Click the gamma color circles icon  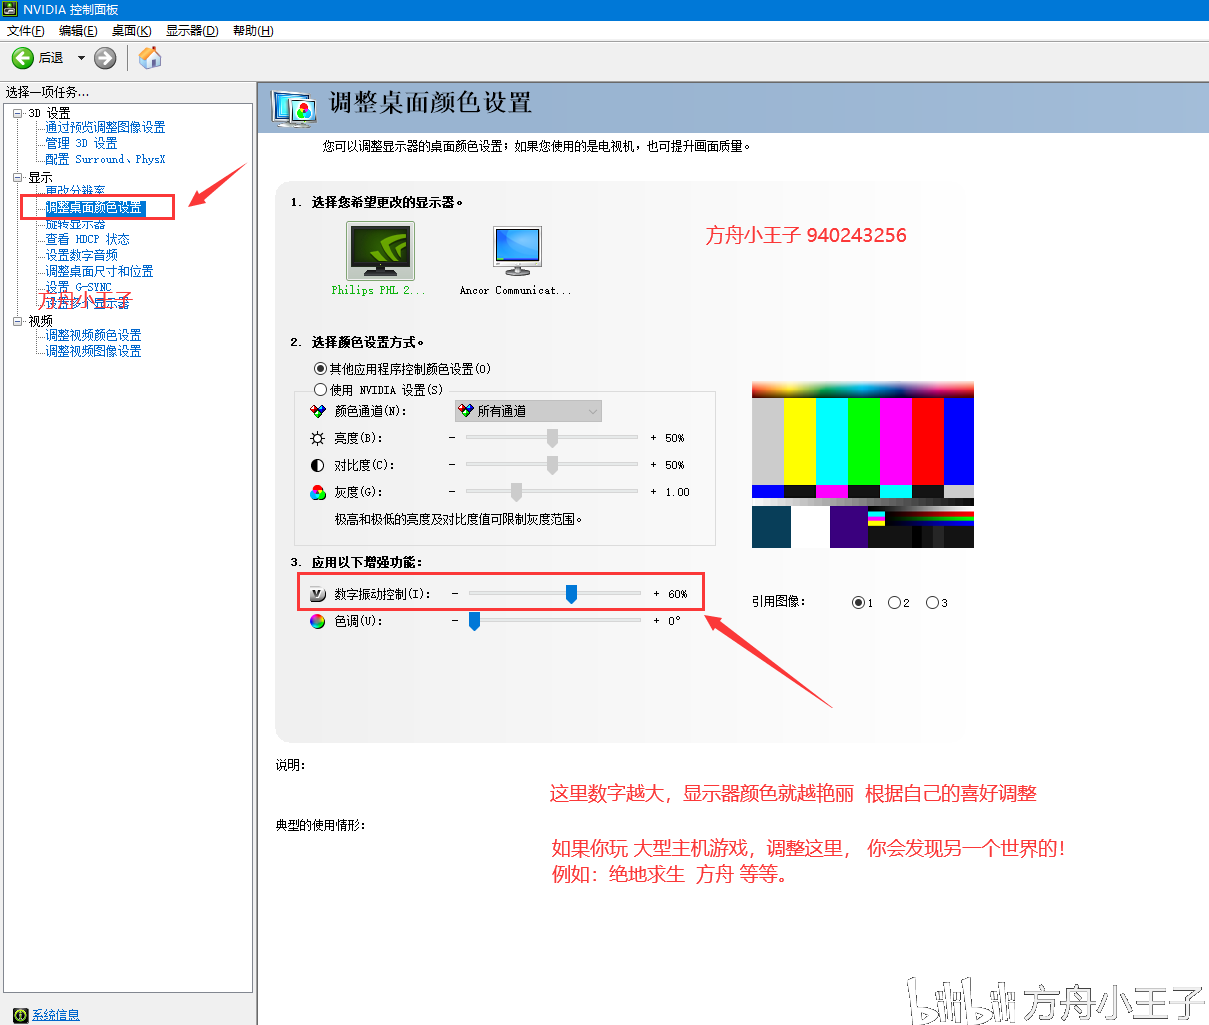point(318,492)
